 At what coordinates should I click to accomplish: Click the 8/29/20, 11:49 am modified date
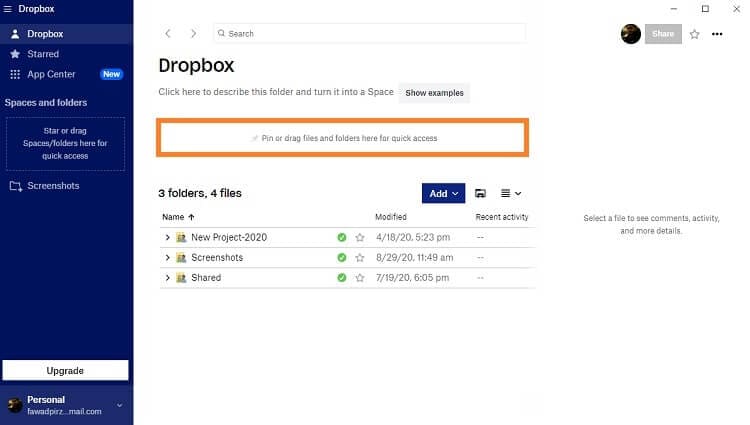(x=415, y=257)
